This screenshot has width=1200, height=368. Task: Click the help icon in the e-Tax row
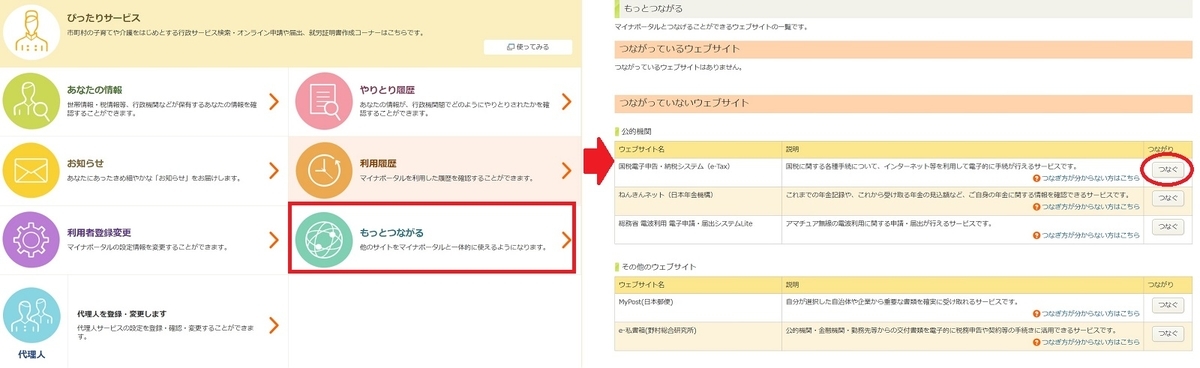tap(1036, 178)
